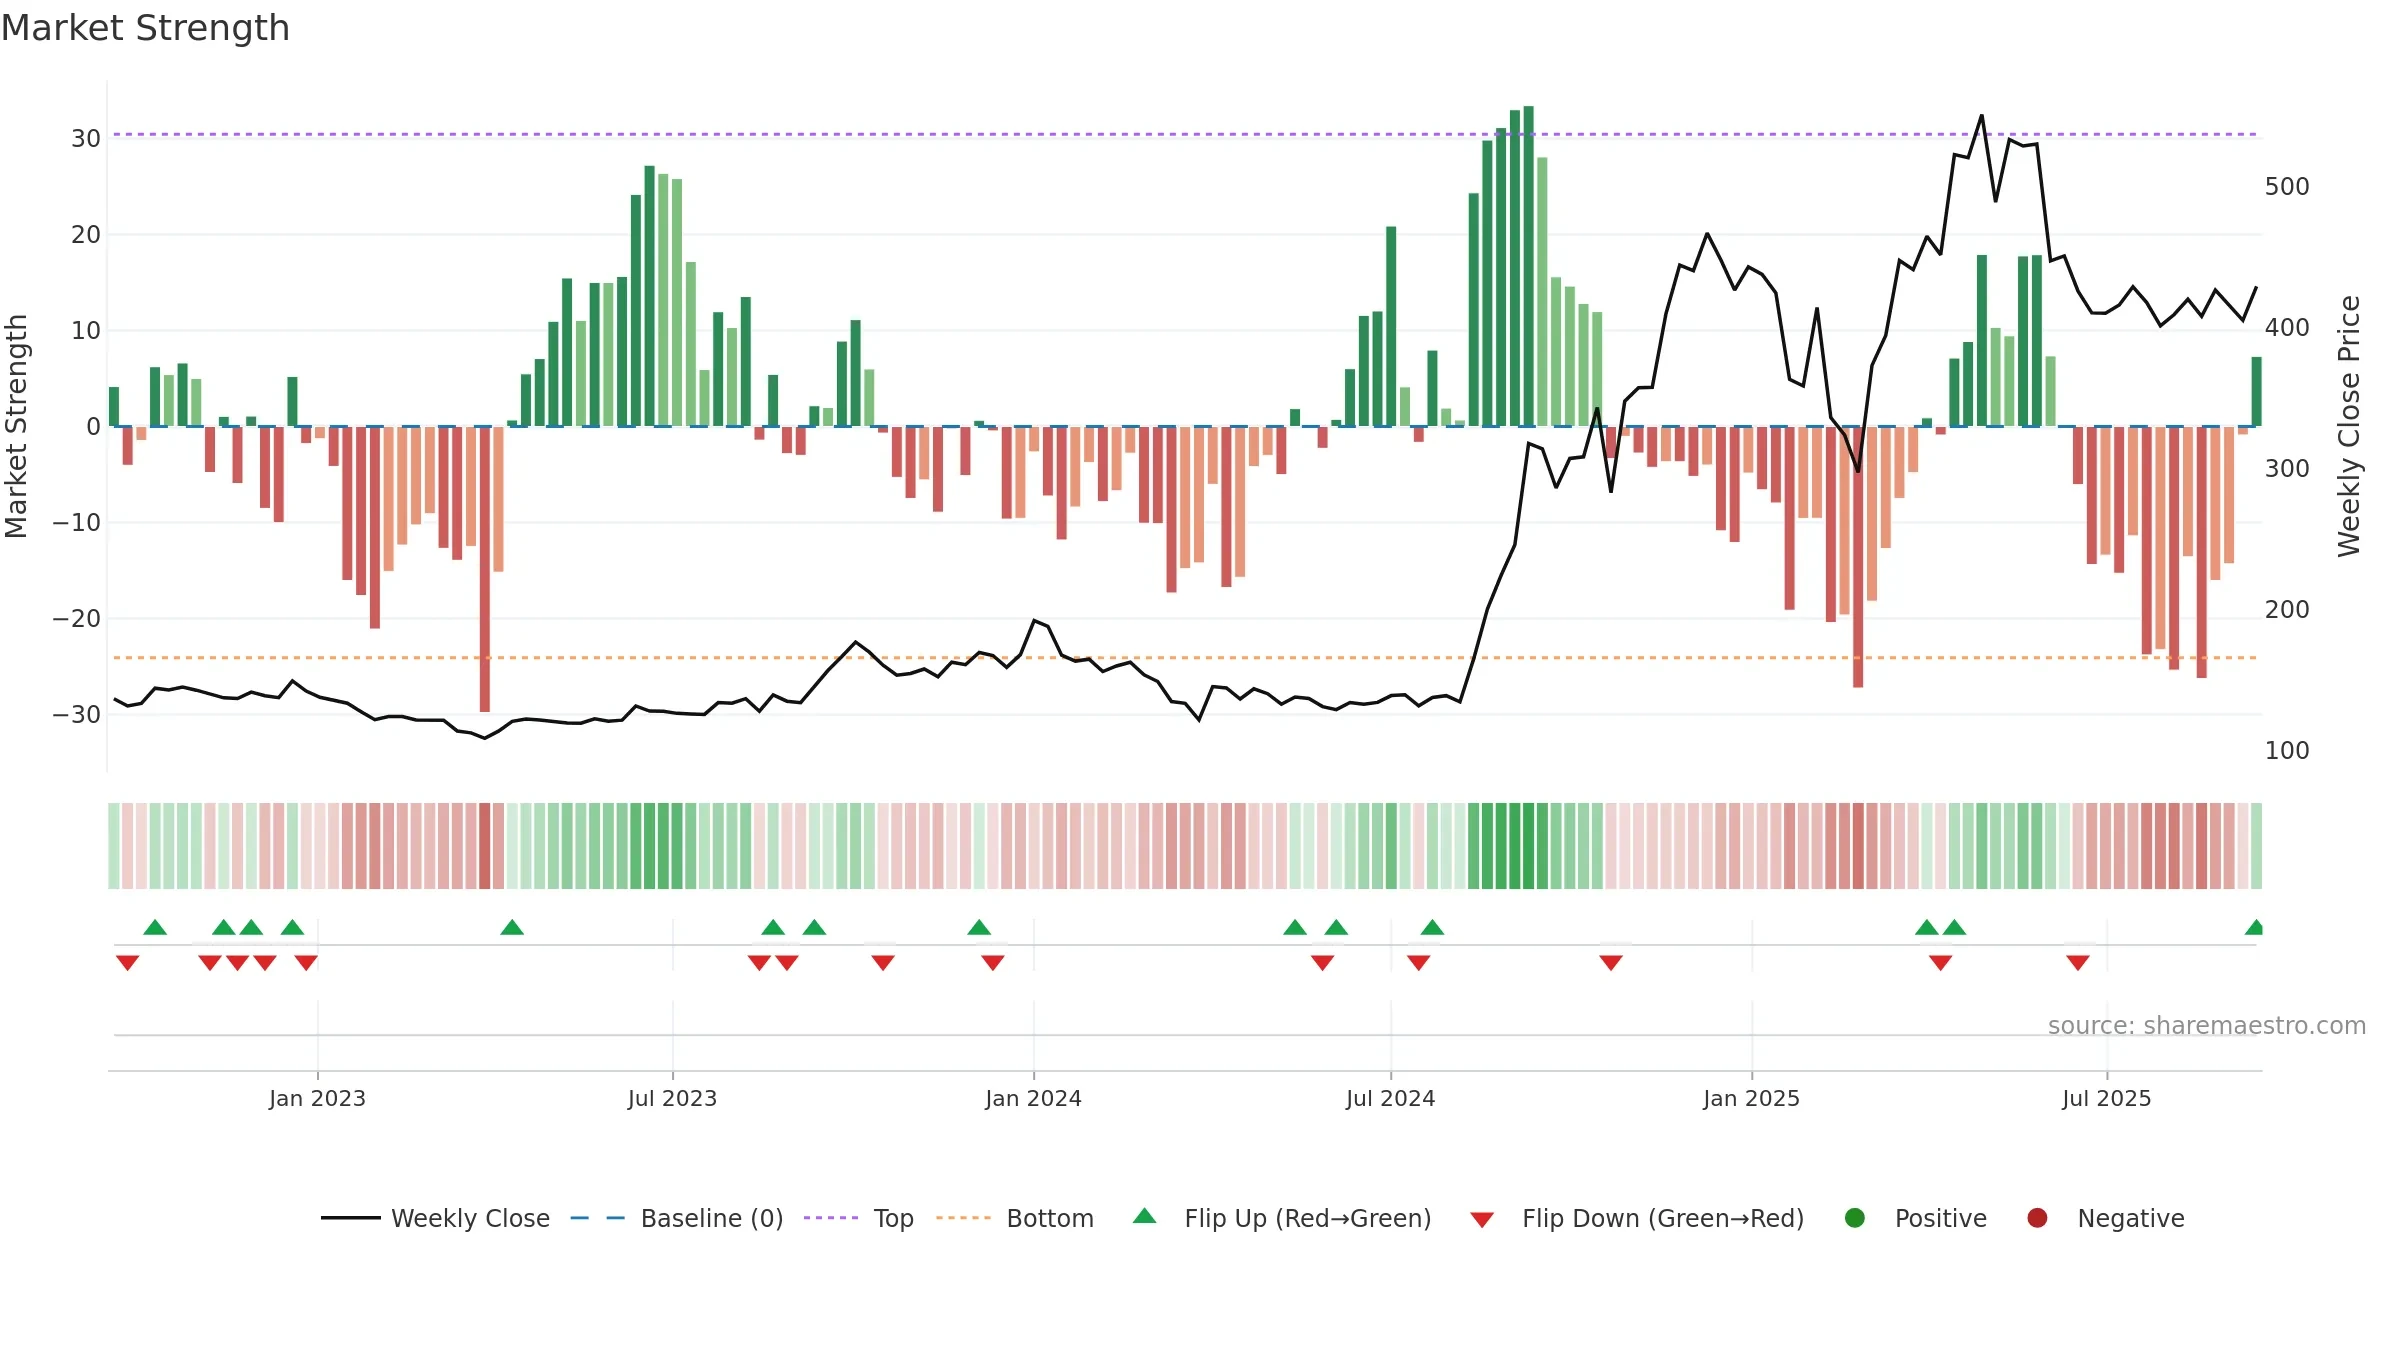Click the 300 tick on right axis
Image resolution: width=2400 pixels, height=1350 pixels.
coord(2287,469)
